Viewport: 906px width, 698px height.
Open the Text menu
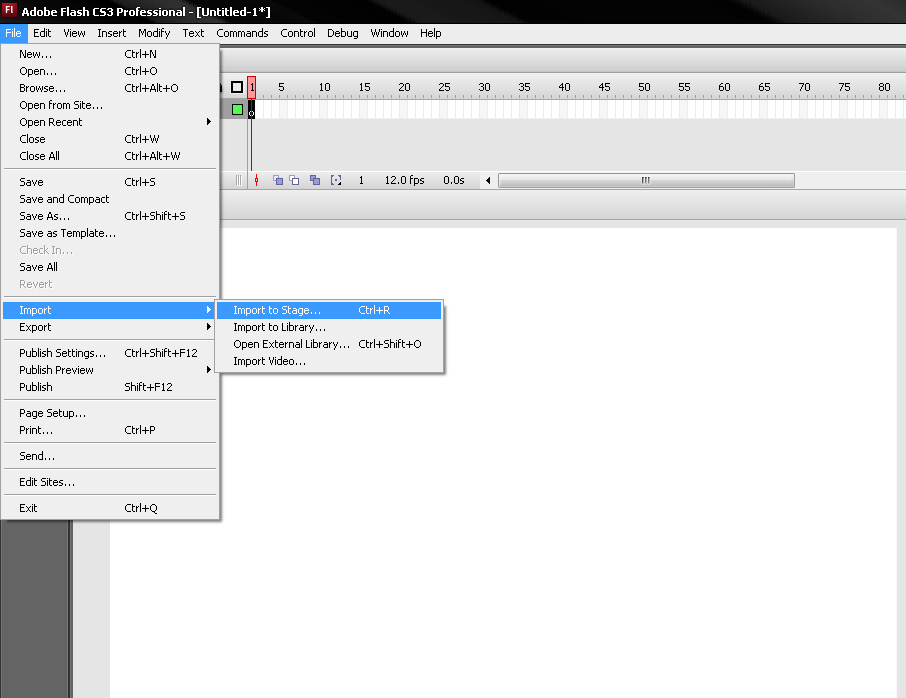point(194,33)
